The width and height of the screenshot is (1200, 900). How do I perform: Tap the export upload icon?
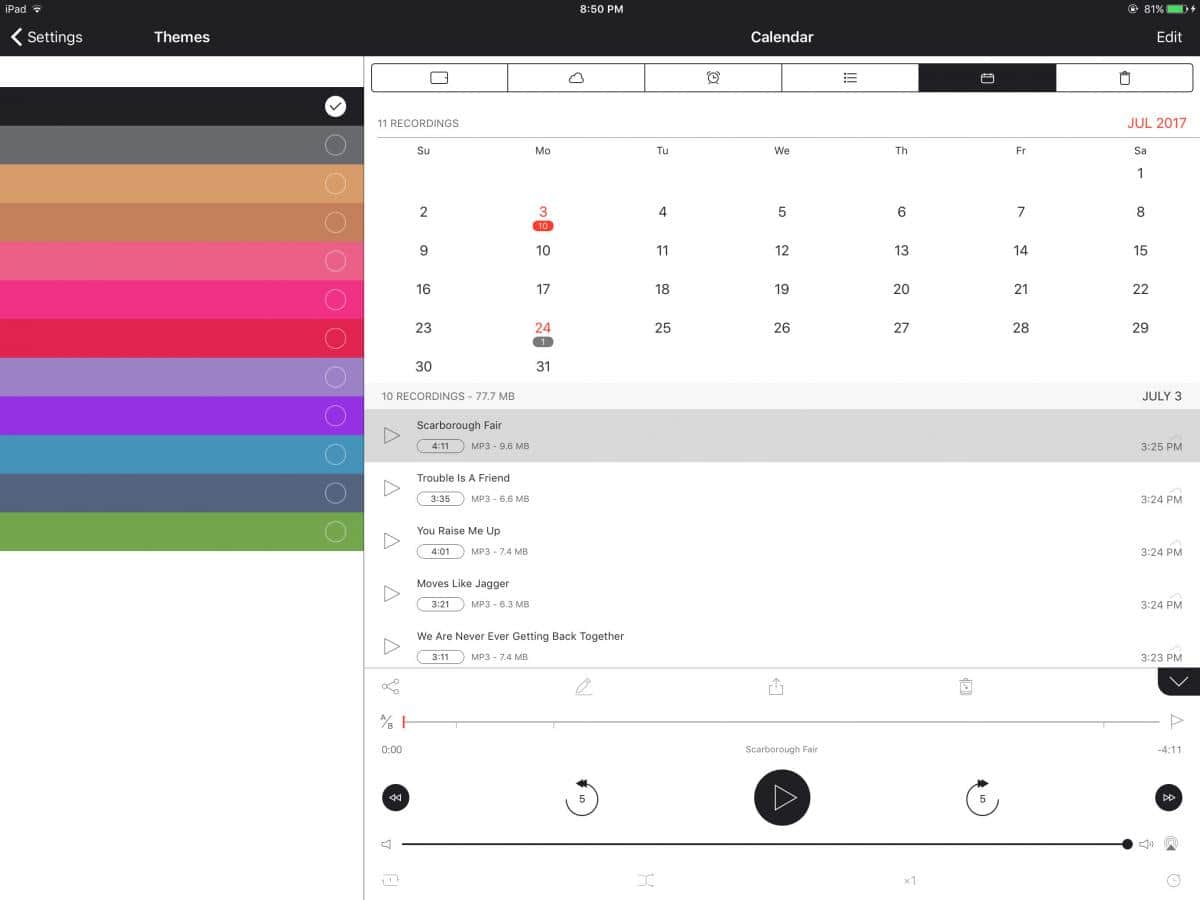(x=776, y=687)
